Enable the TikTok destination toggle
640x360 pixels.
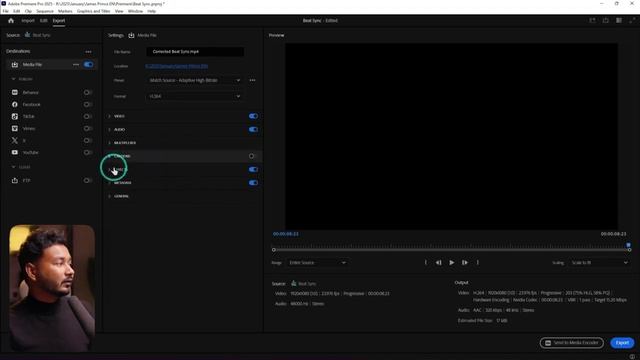point(87,116)
